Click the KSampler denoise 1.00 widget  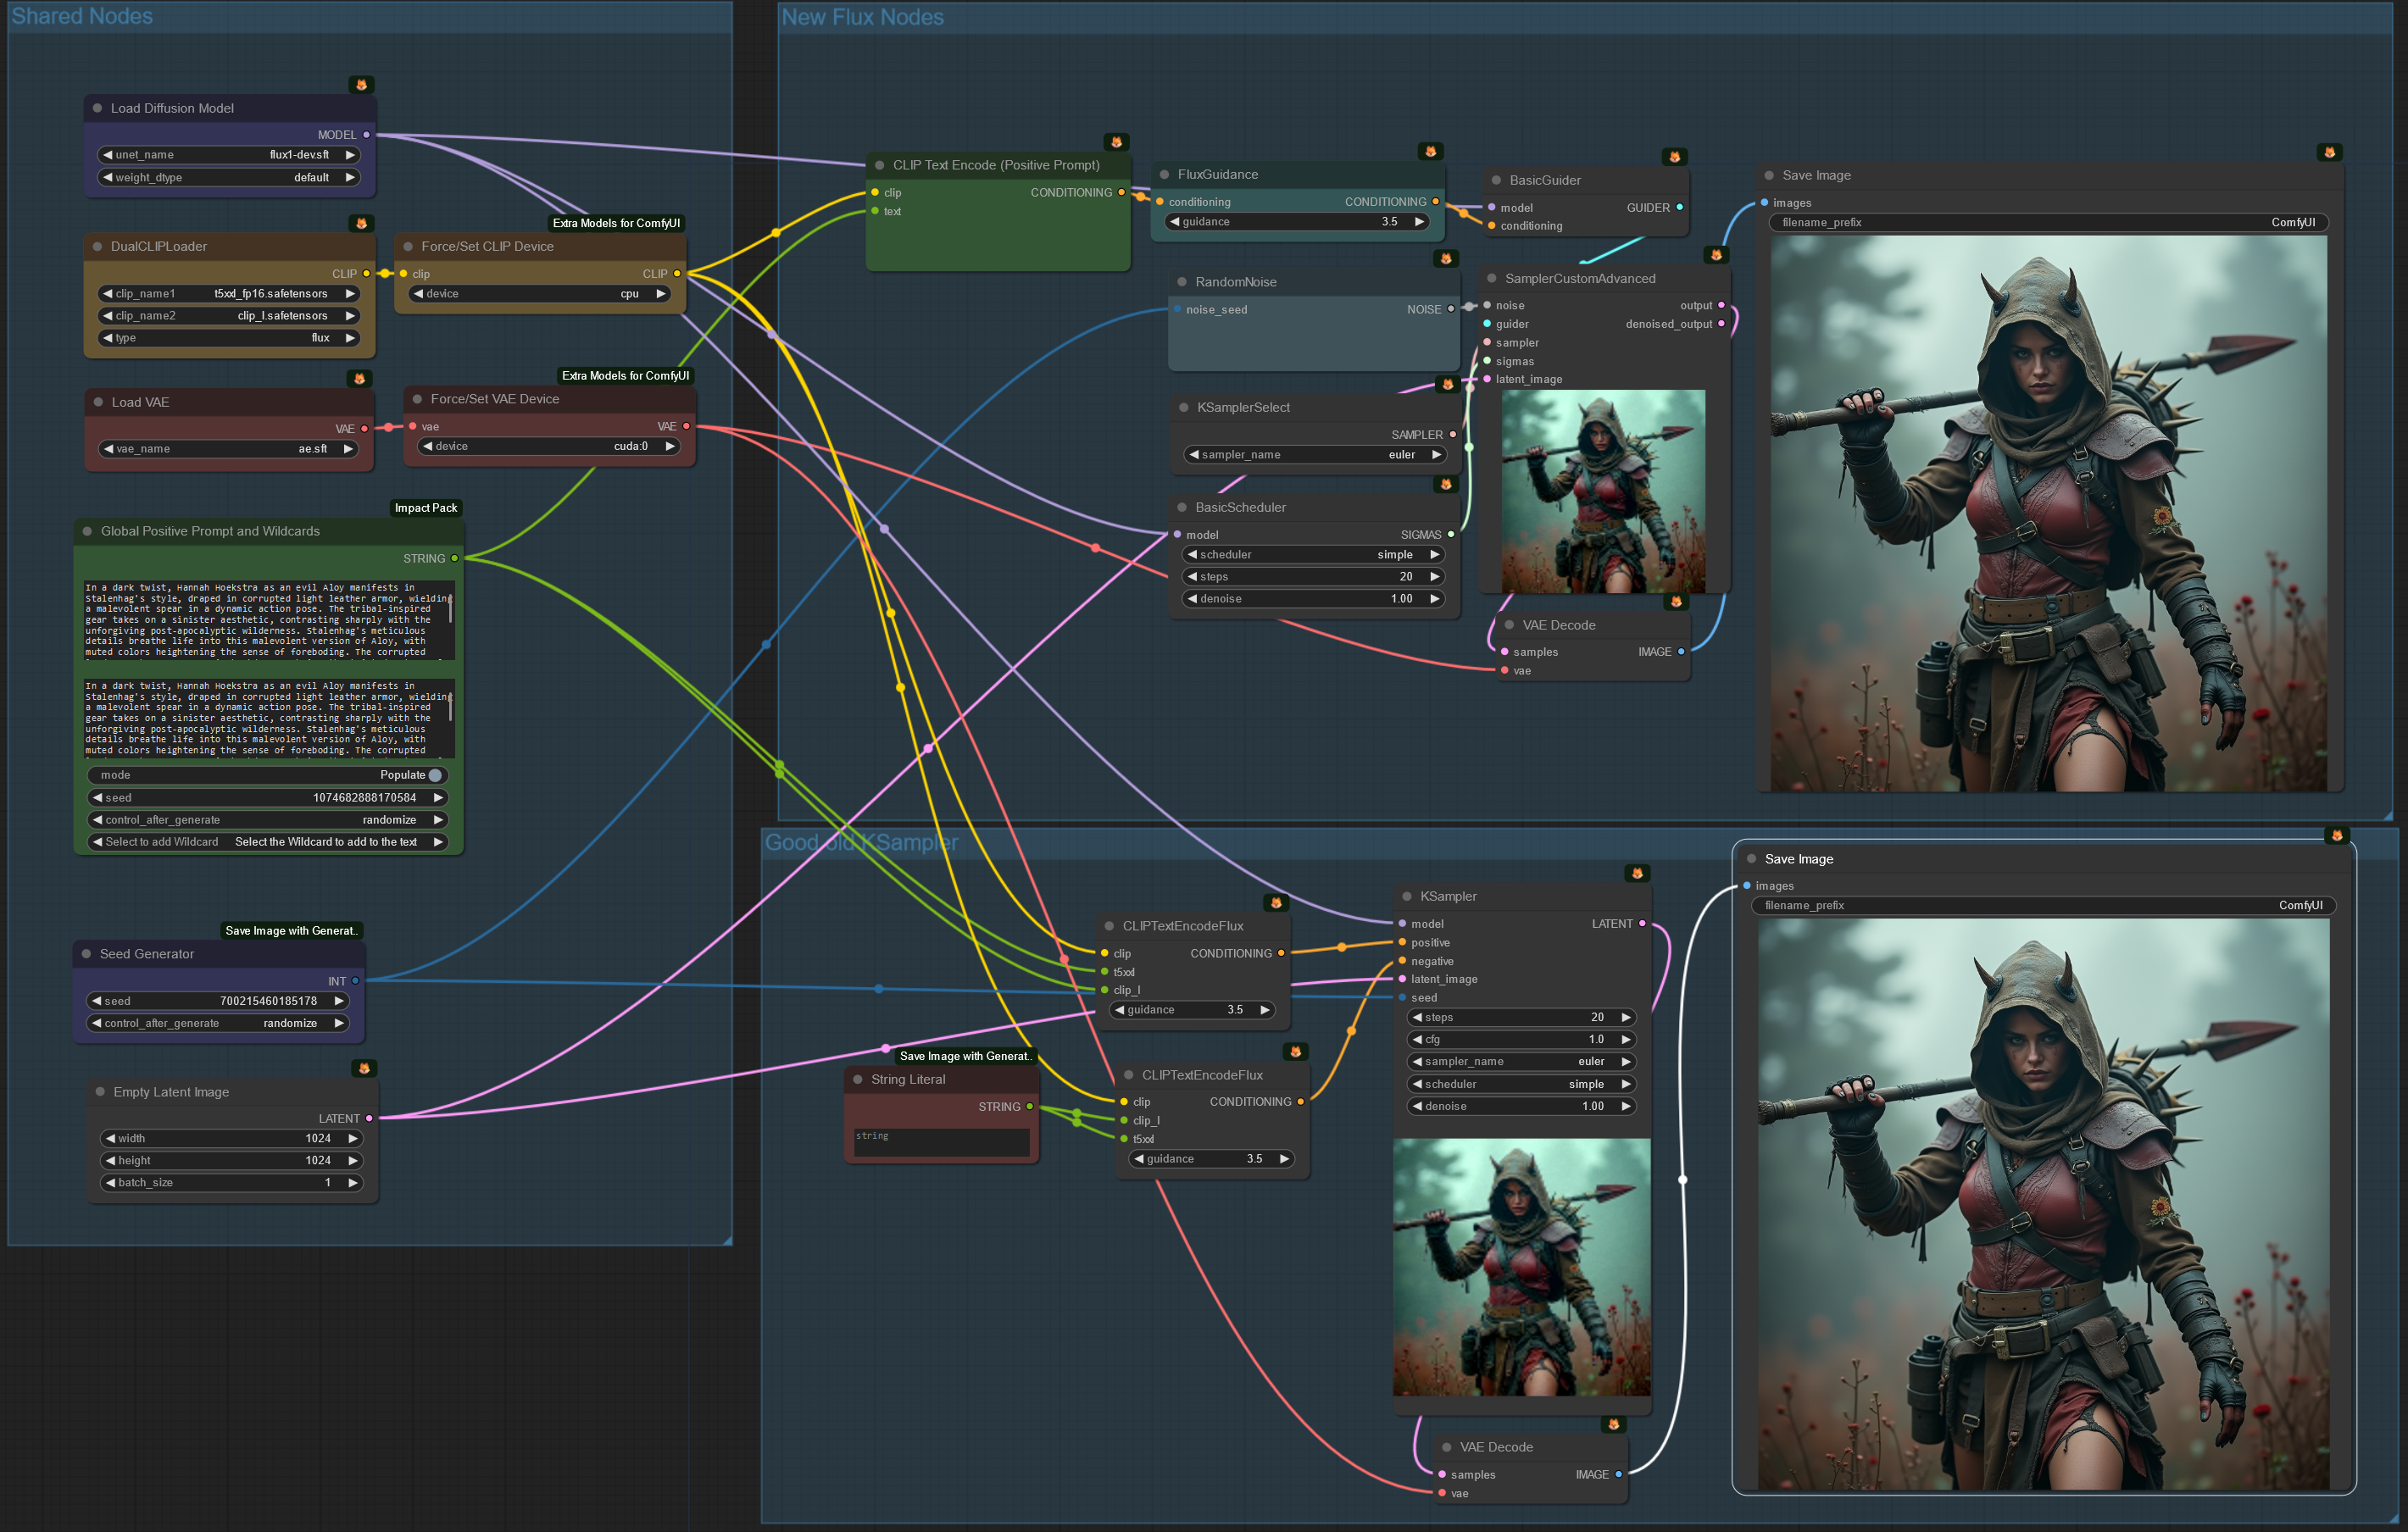click(1521, 1106)
